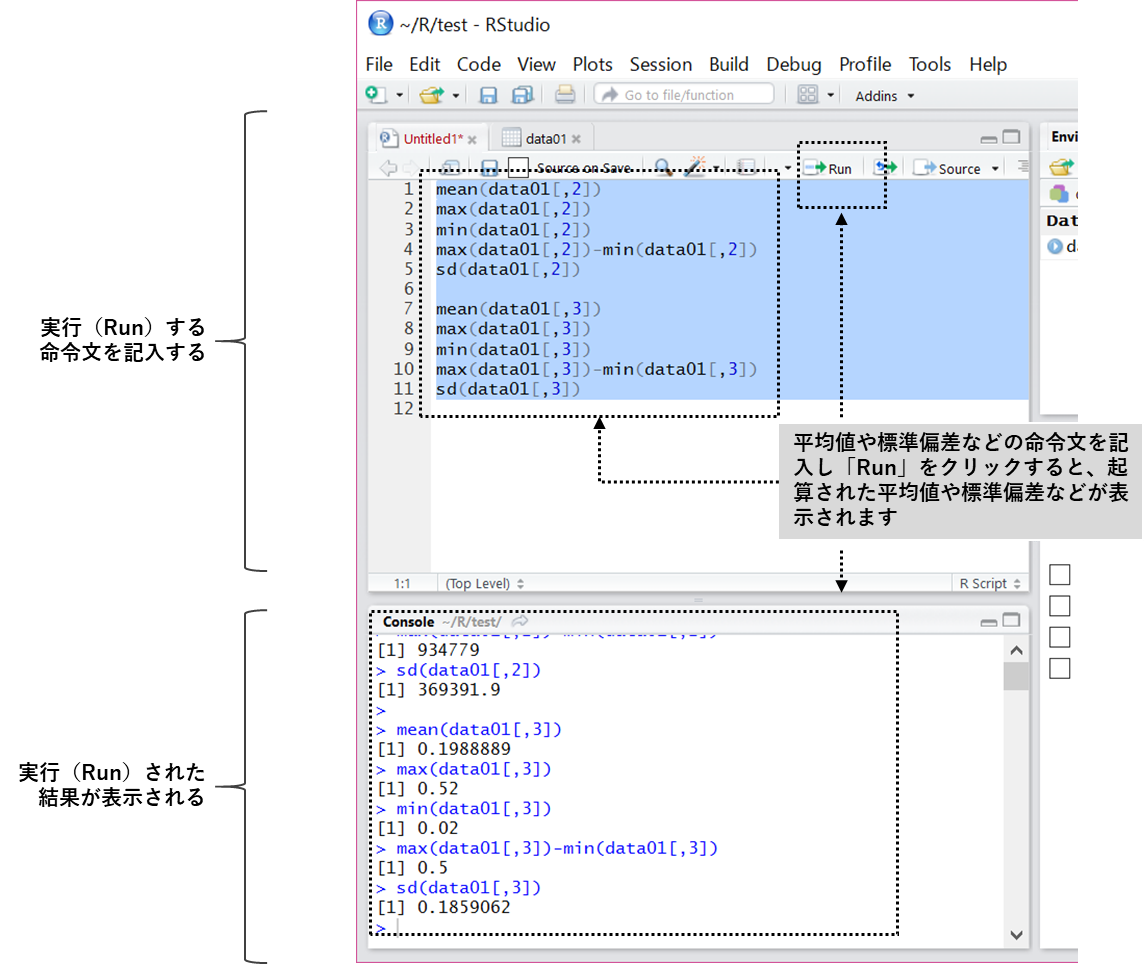Click the workspace panes grid icon
This screenshot has width=1144, height=964.
click(808, 95)
